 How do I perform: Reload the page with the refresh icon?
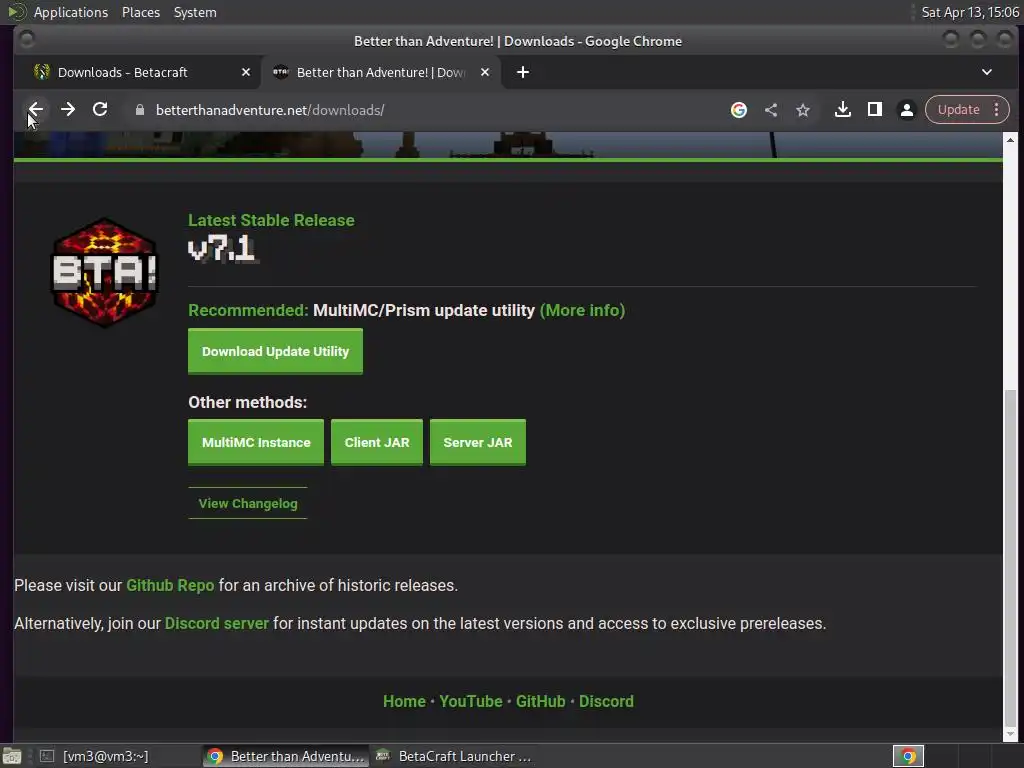pyautogui.click(x=100, y=110)
